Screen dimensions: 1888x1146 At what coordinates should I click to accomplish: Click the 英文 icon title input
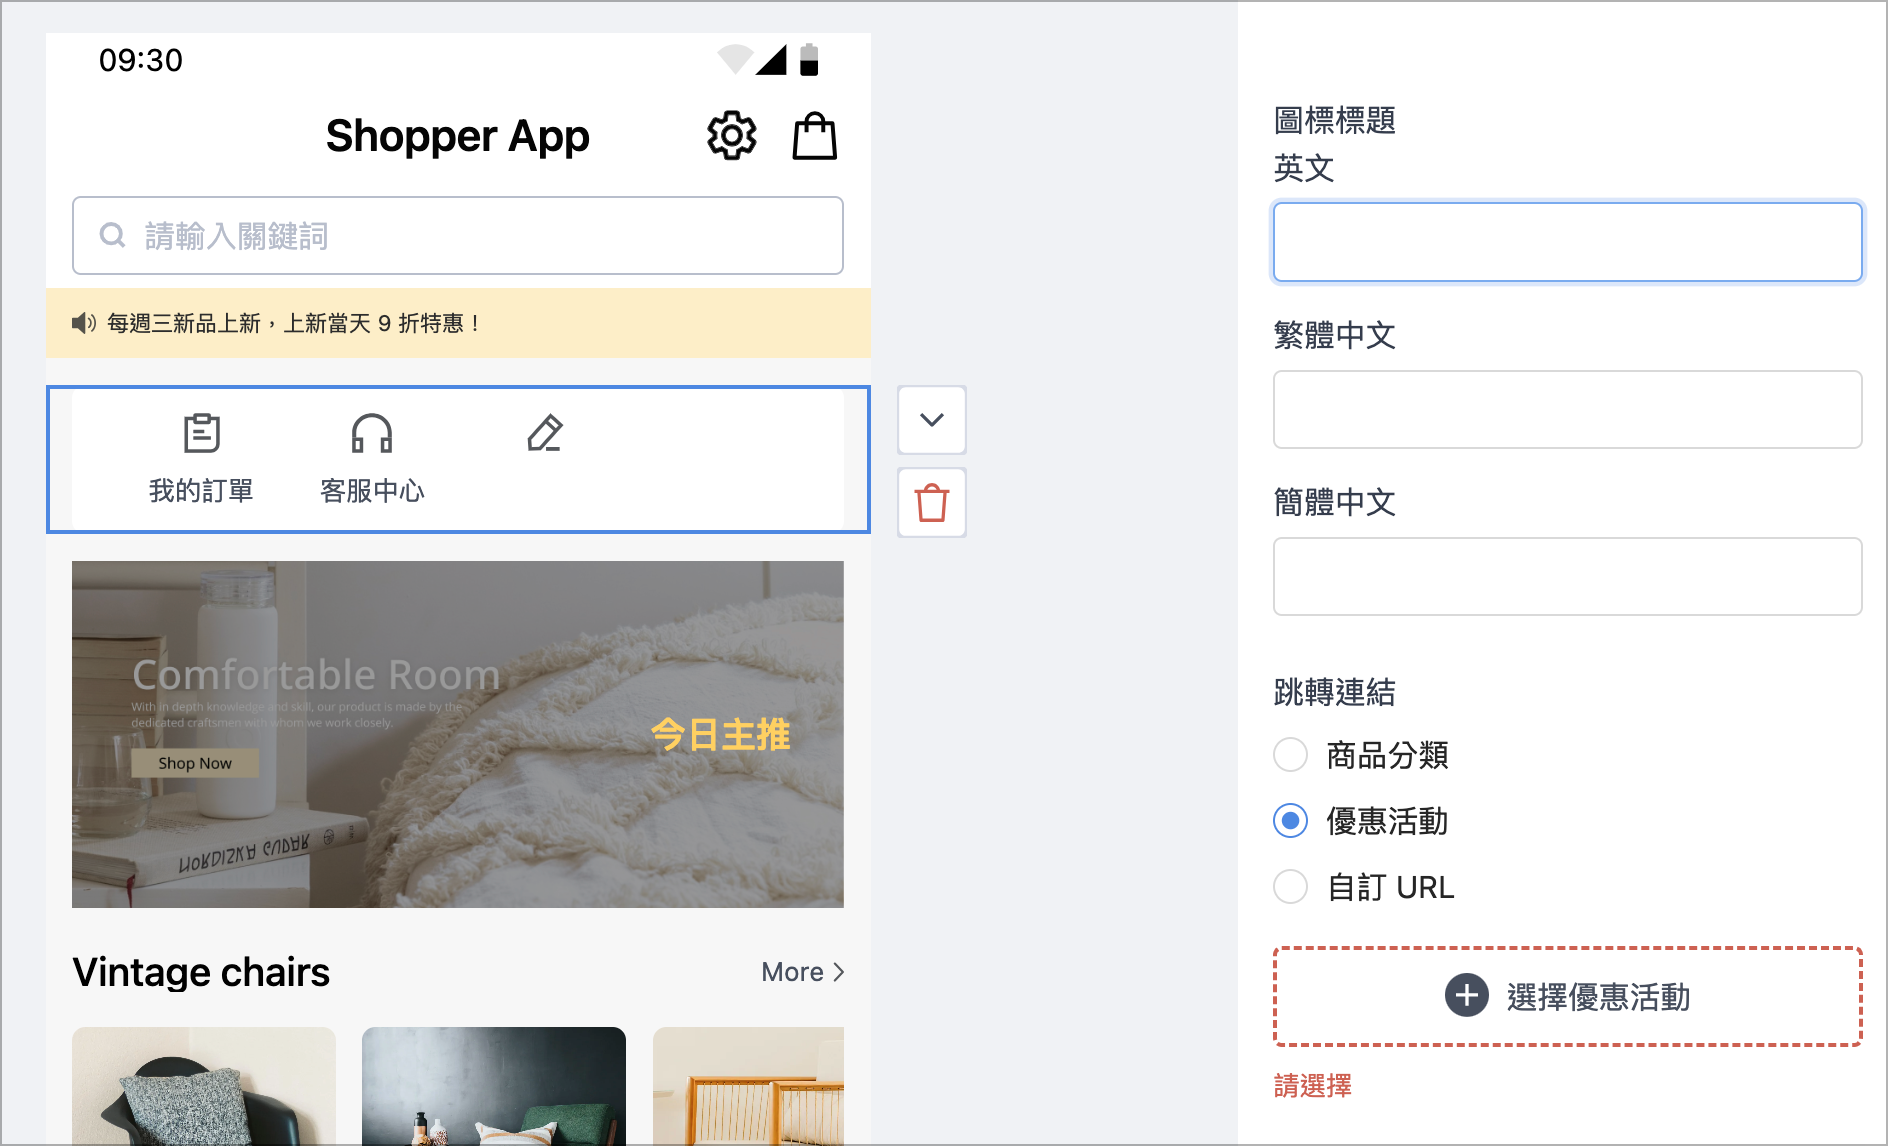click(x=1567, y=242)
